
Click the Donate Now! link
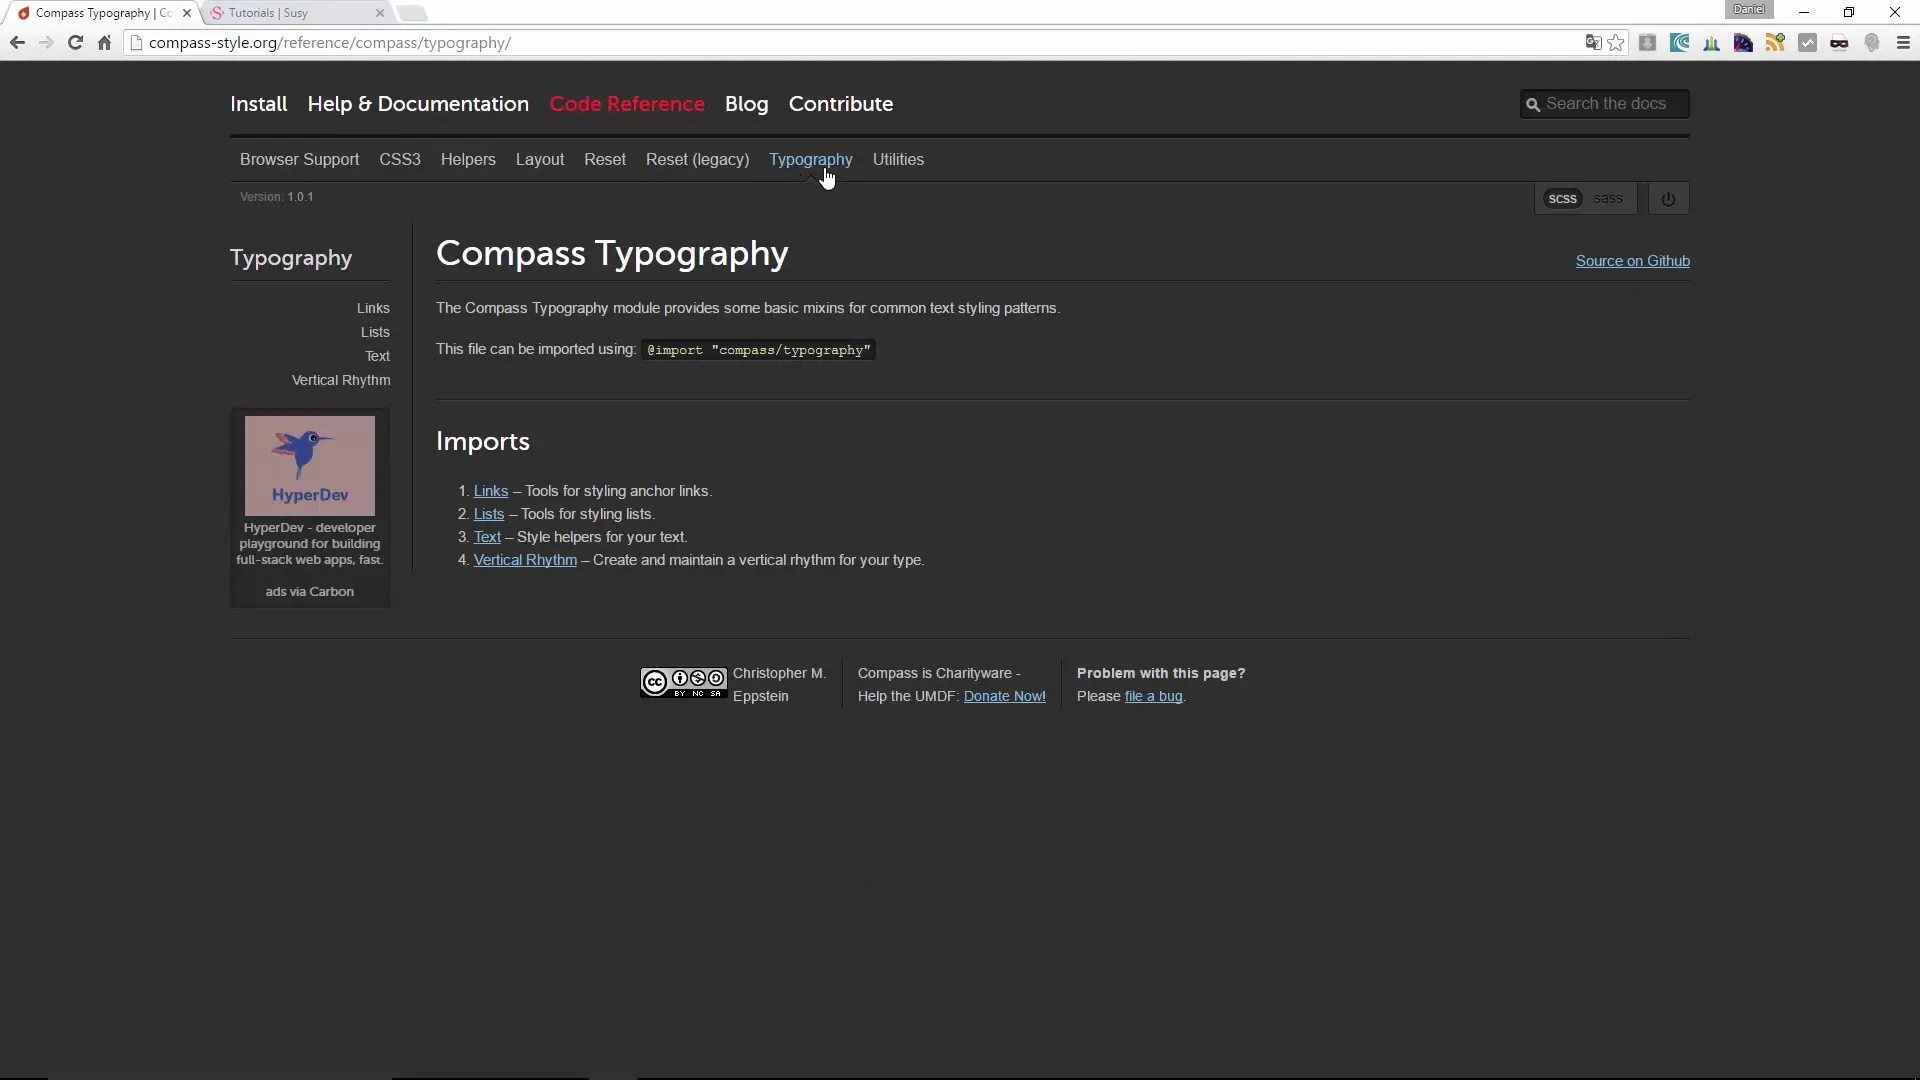click(x=1004, y=696)
